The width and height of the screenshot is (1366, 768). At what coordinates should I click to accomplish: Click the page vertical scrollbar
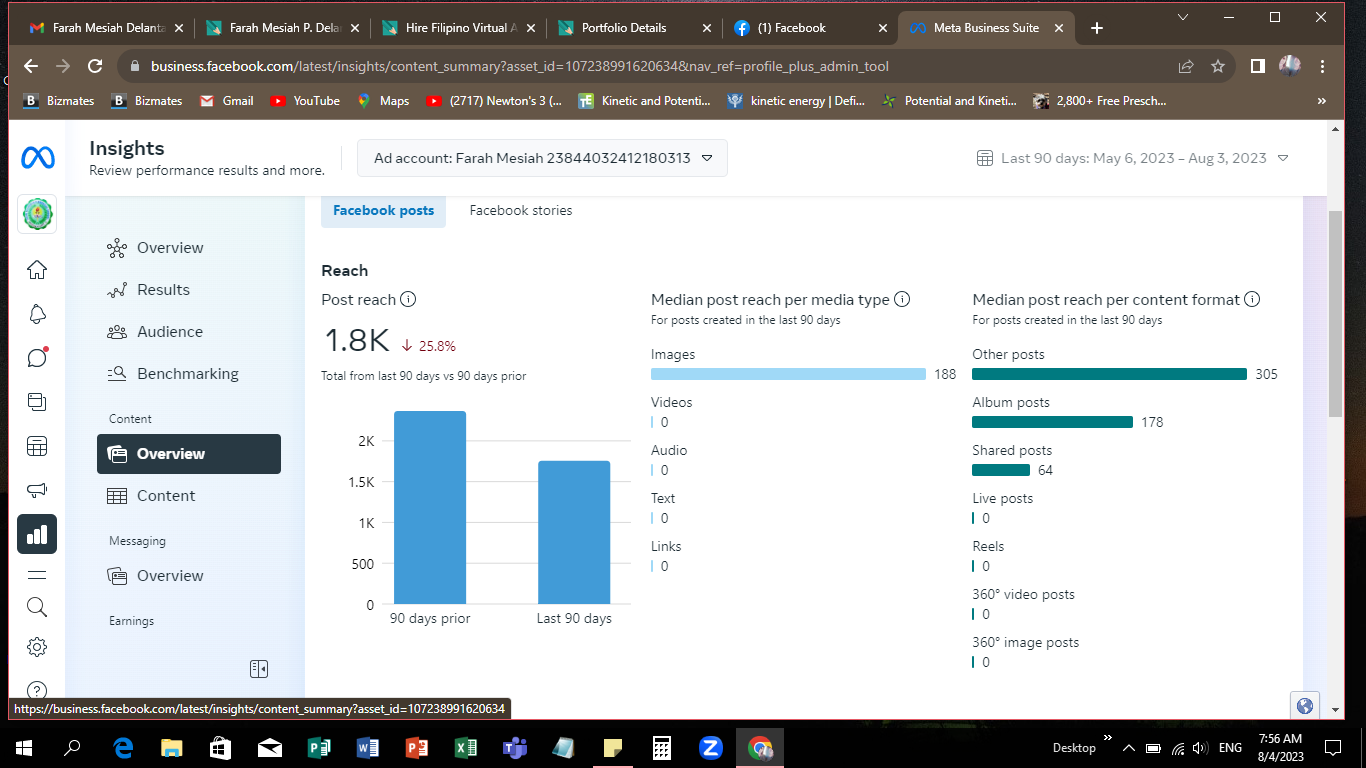[x=1335, y=314]
